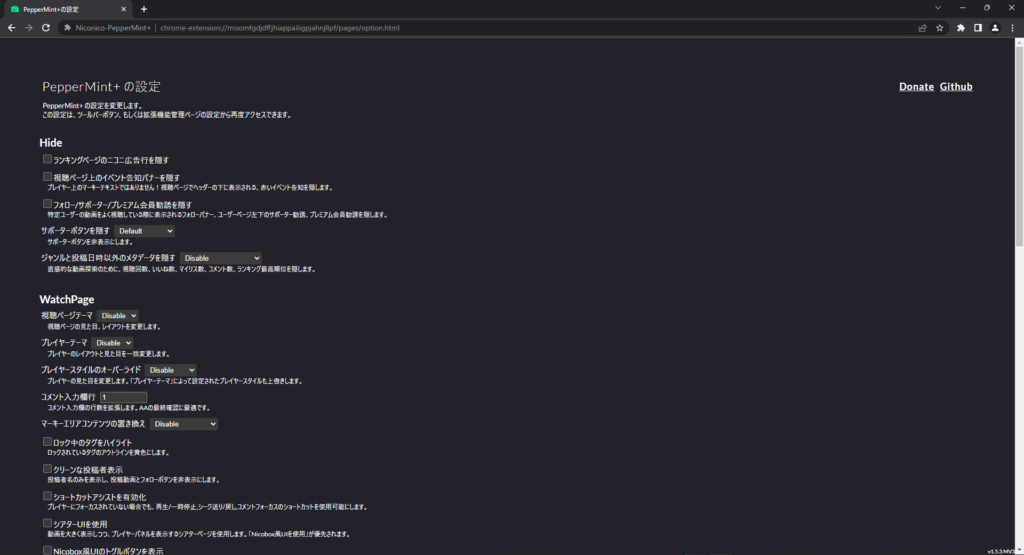Reload the page with the refresh icon

tap(46, 28)
